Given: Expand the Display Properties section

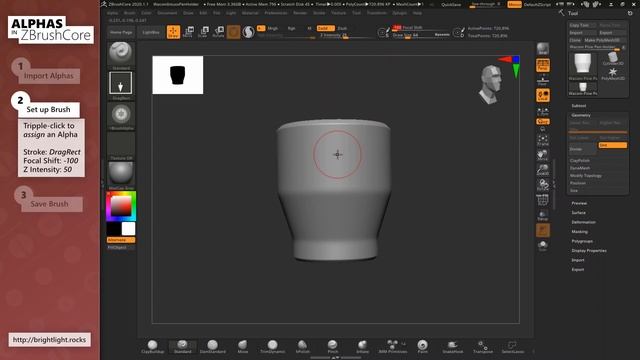Looking at the screenshot, I should pos(589,251).
